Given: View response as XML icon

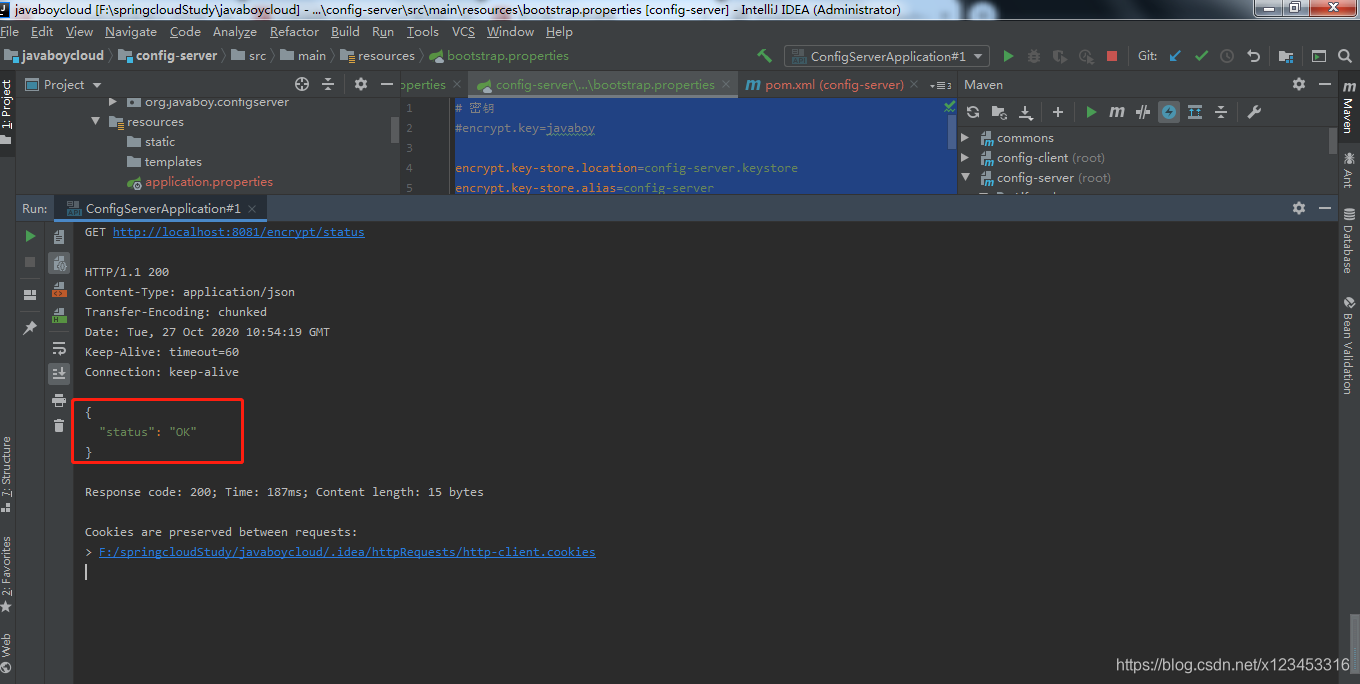Looking at the screenshot, I should coord(59,290).
